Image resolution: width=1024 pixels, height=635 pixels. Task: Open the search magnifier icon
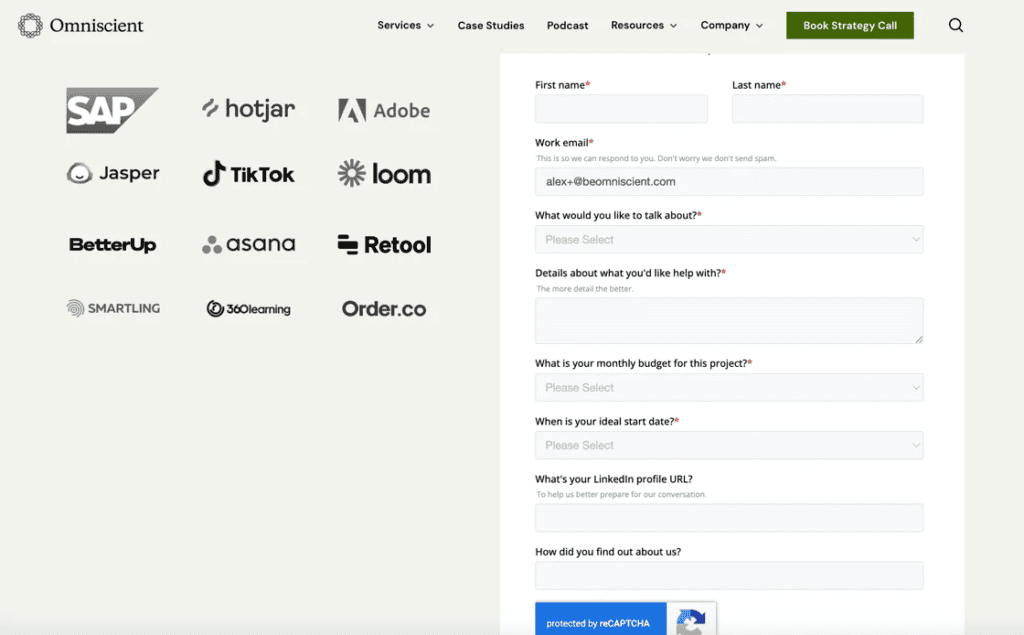[955, 25]
